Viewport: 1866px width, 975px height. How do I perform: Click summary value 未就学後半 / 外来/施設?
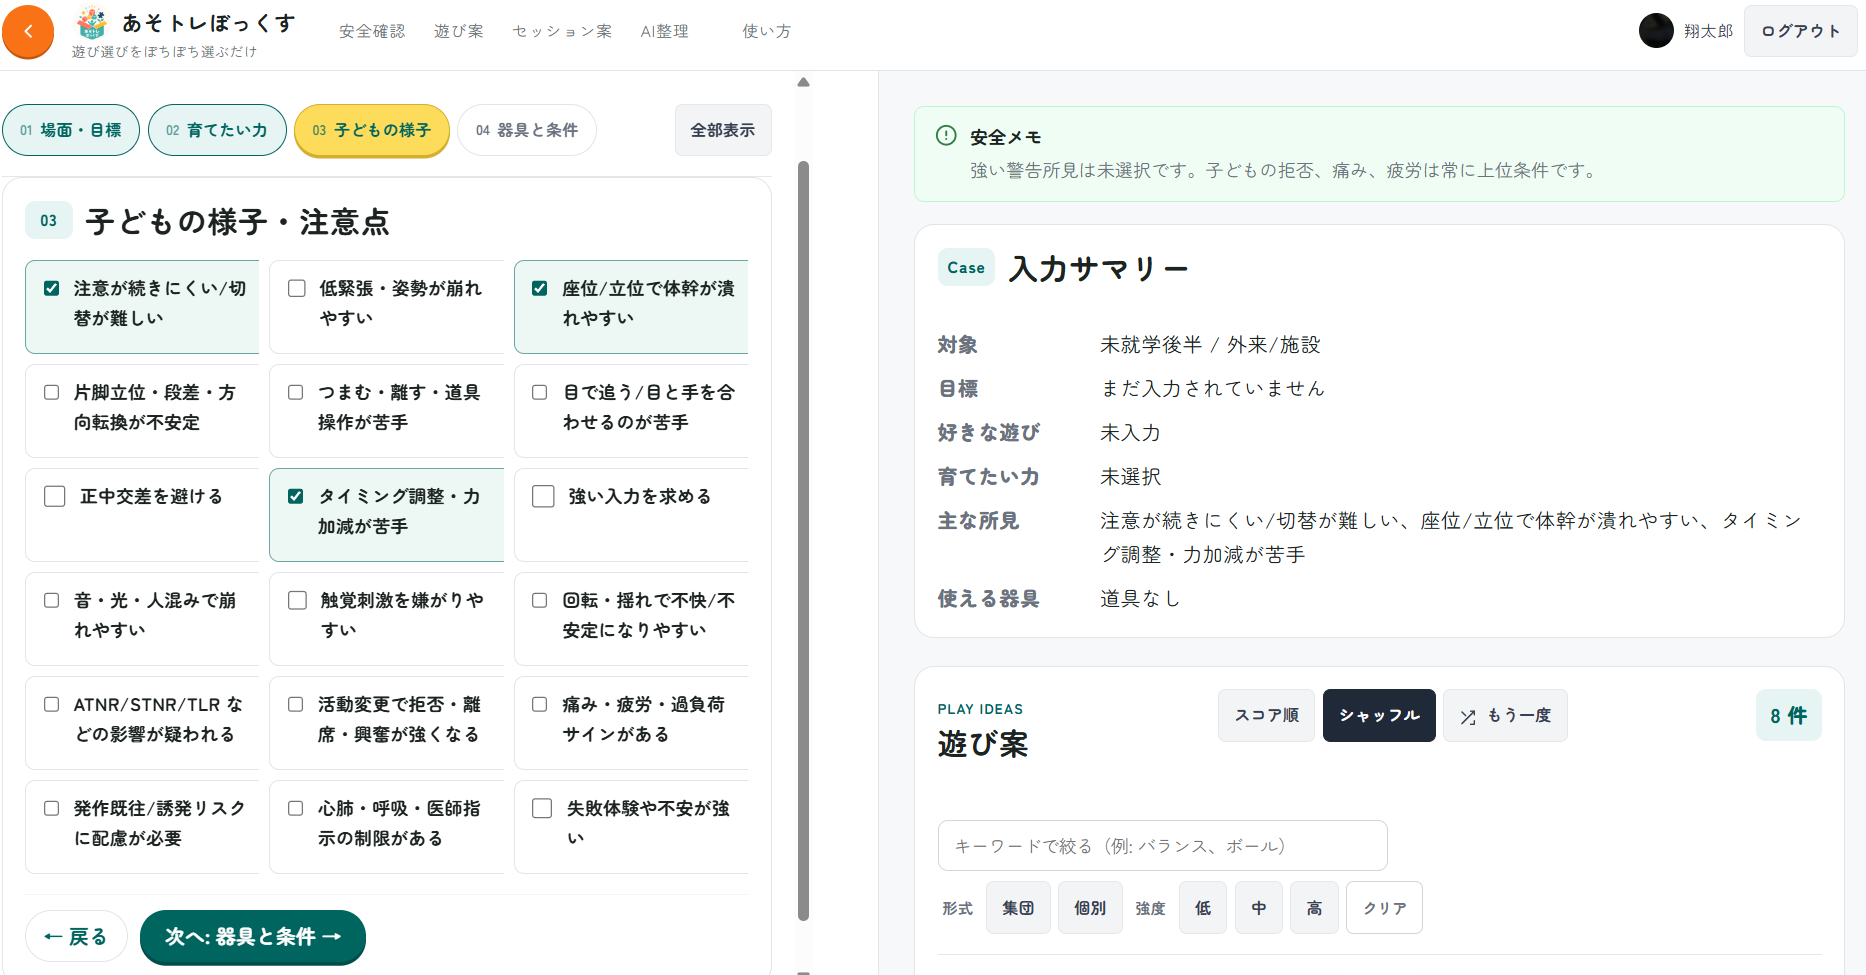1210,345
